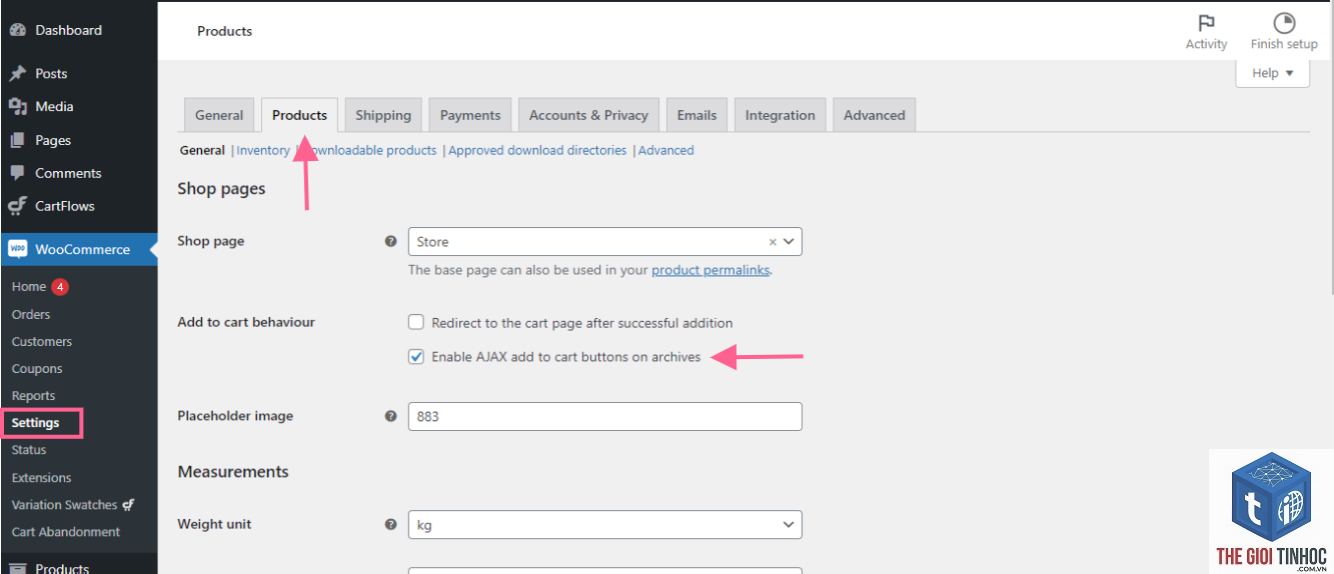This screenshot has height=574, width=1334.
Task: Expand the Help dropdown
Action: (x=1272, y=73)
